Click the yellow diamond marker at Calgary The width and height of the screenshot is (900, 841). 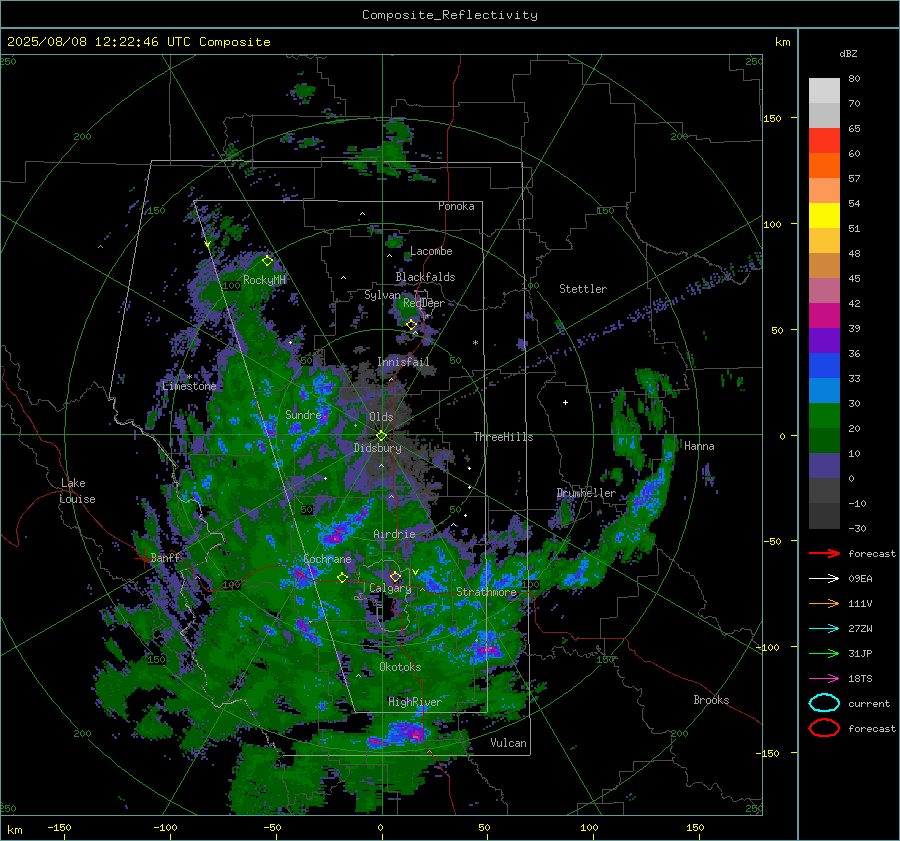click(395, 576)
